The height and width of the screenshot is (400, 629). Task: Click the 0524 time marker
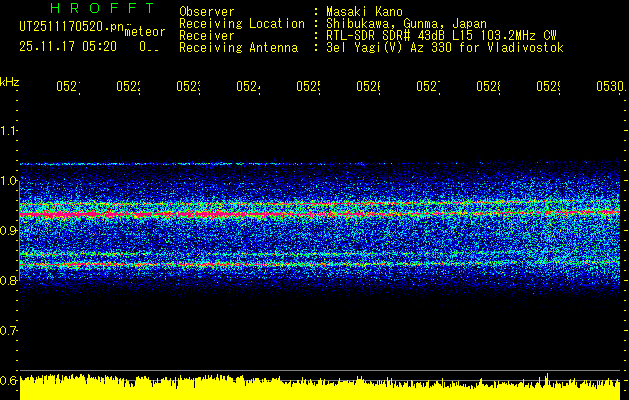248,86
